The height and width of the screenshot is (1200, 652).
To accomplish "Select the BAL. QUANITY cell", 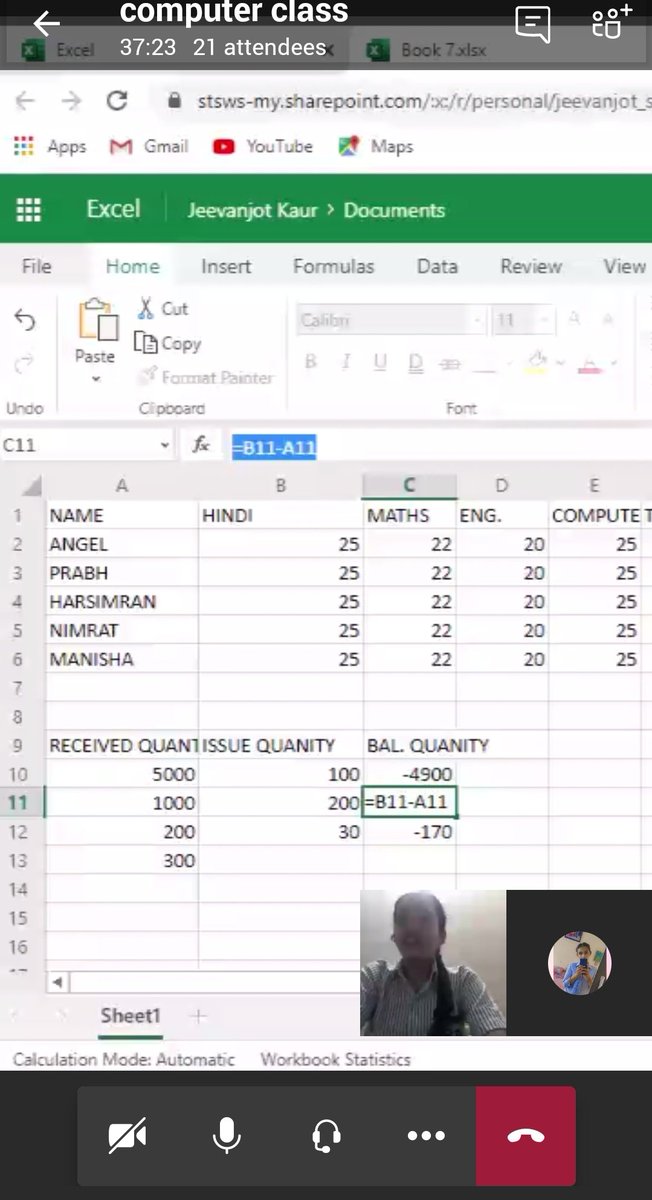I will 410,745.
